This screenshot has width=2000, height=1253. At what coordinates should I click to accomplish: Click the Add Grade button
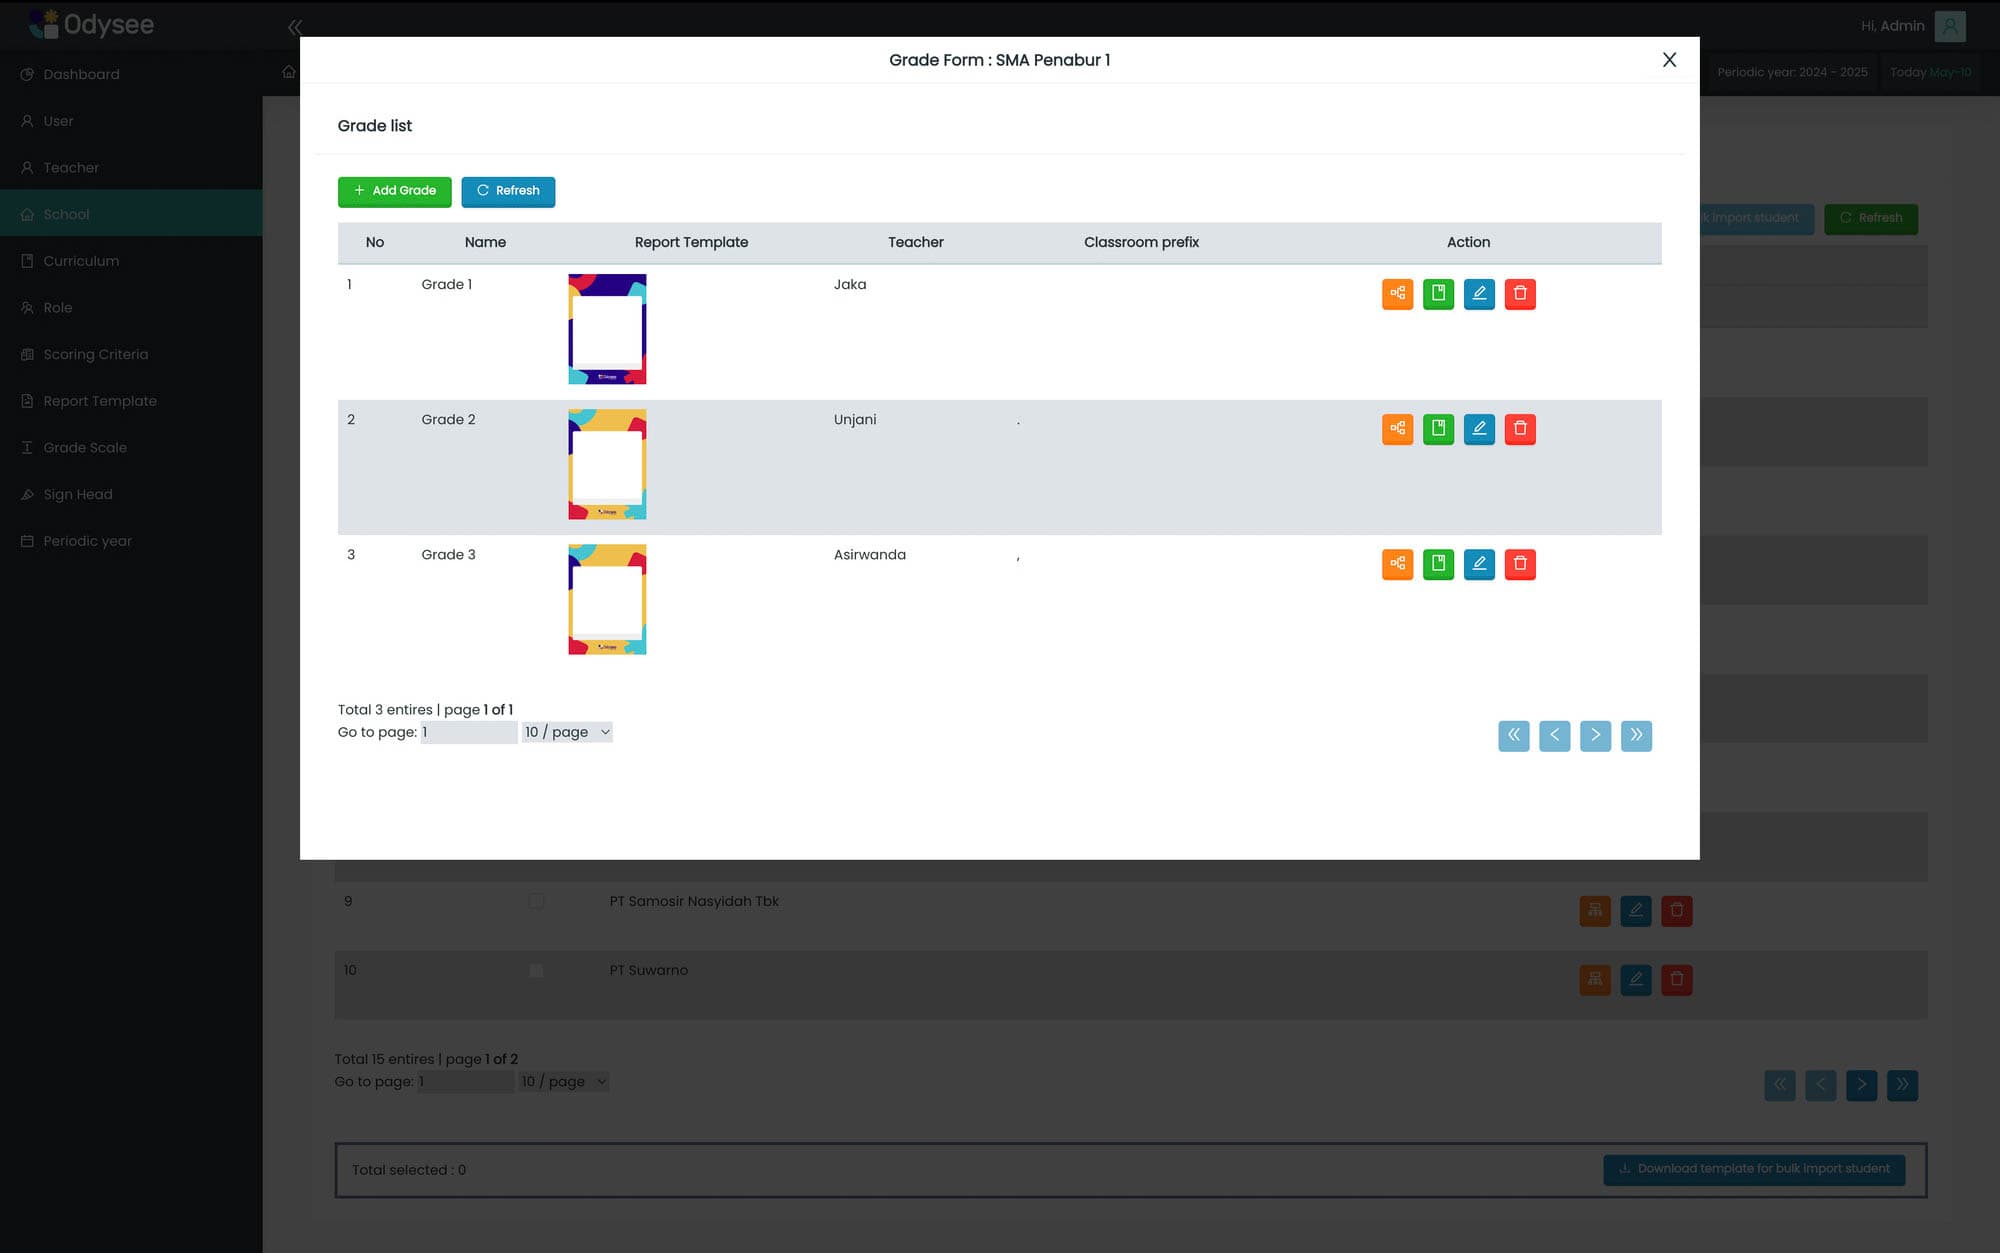click(394, 191)
